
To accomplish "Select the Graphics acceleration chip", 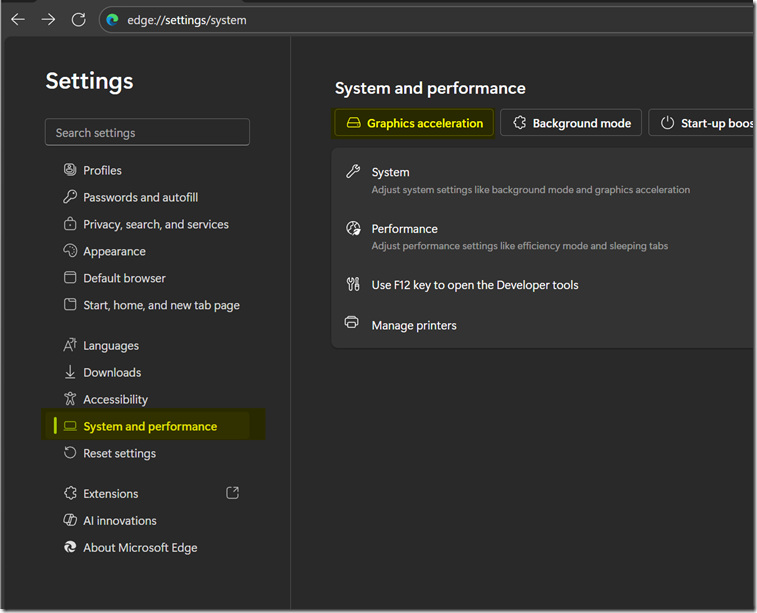I will [414, 123].
